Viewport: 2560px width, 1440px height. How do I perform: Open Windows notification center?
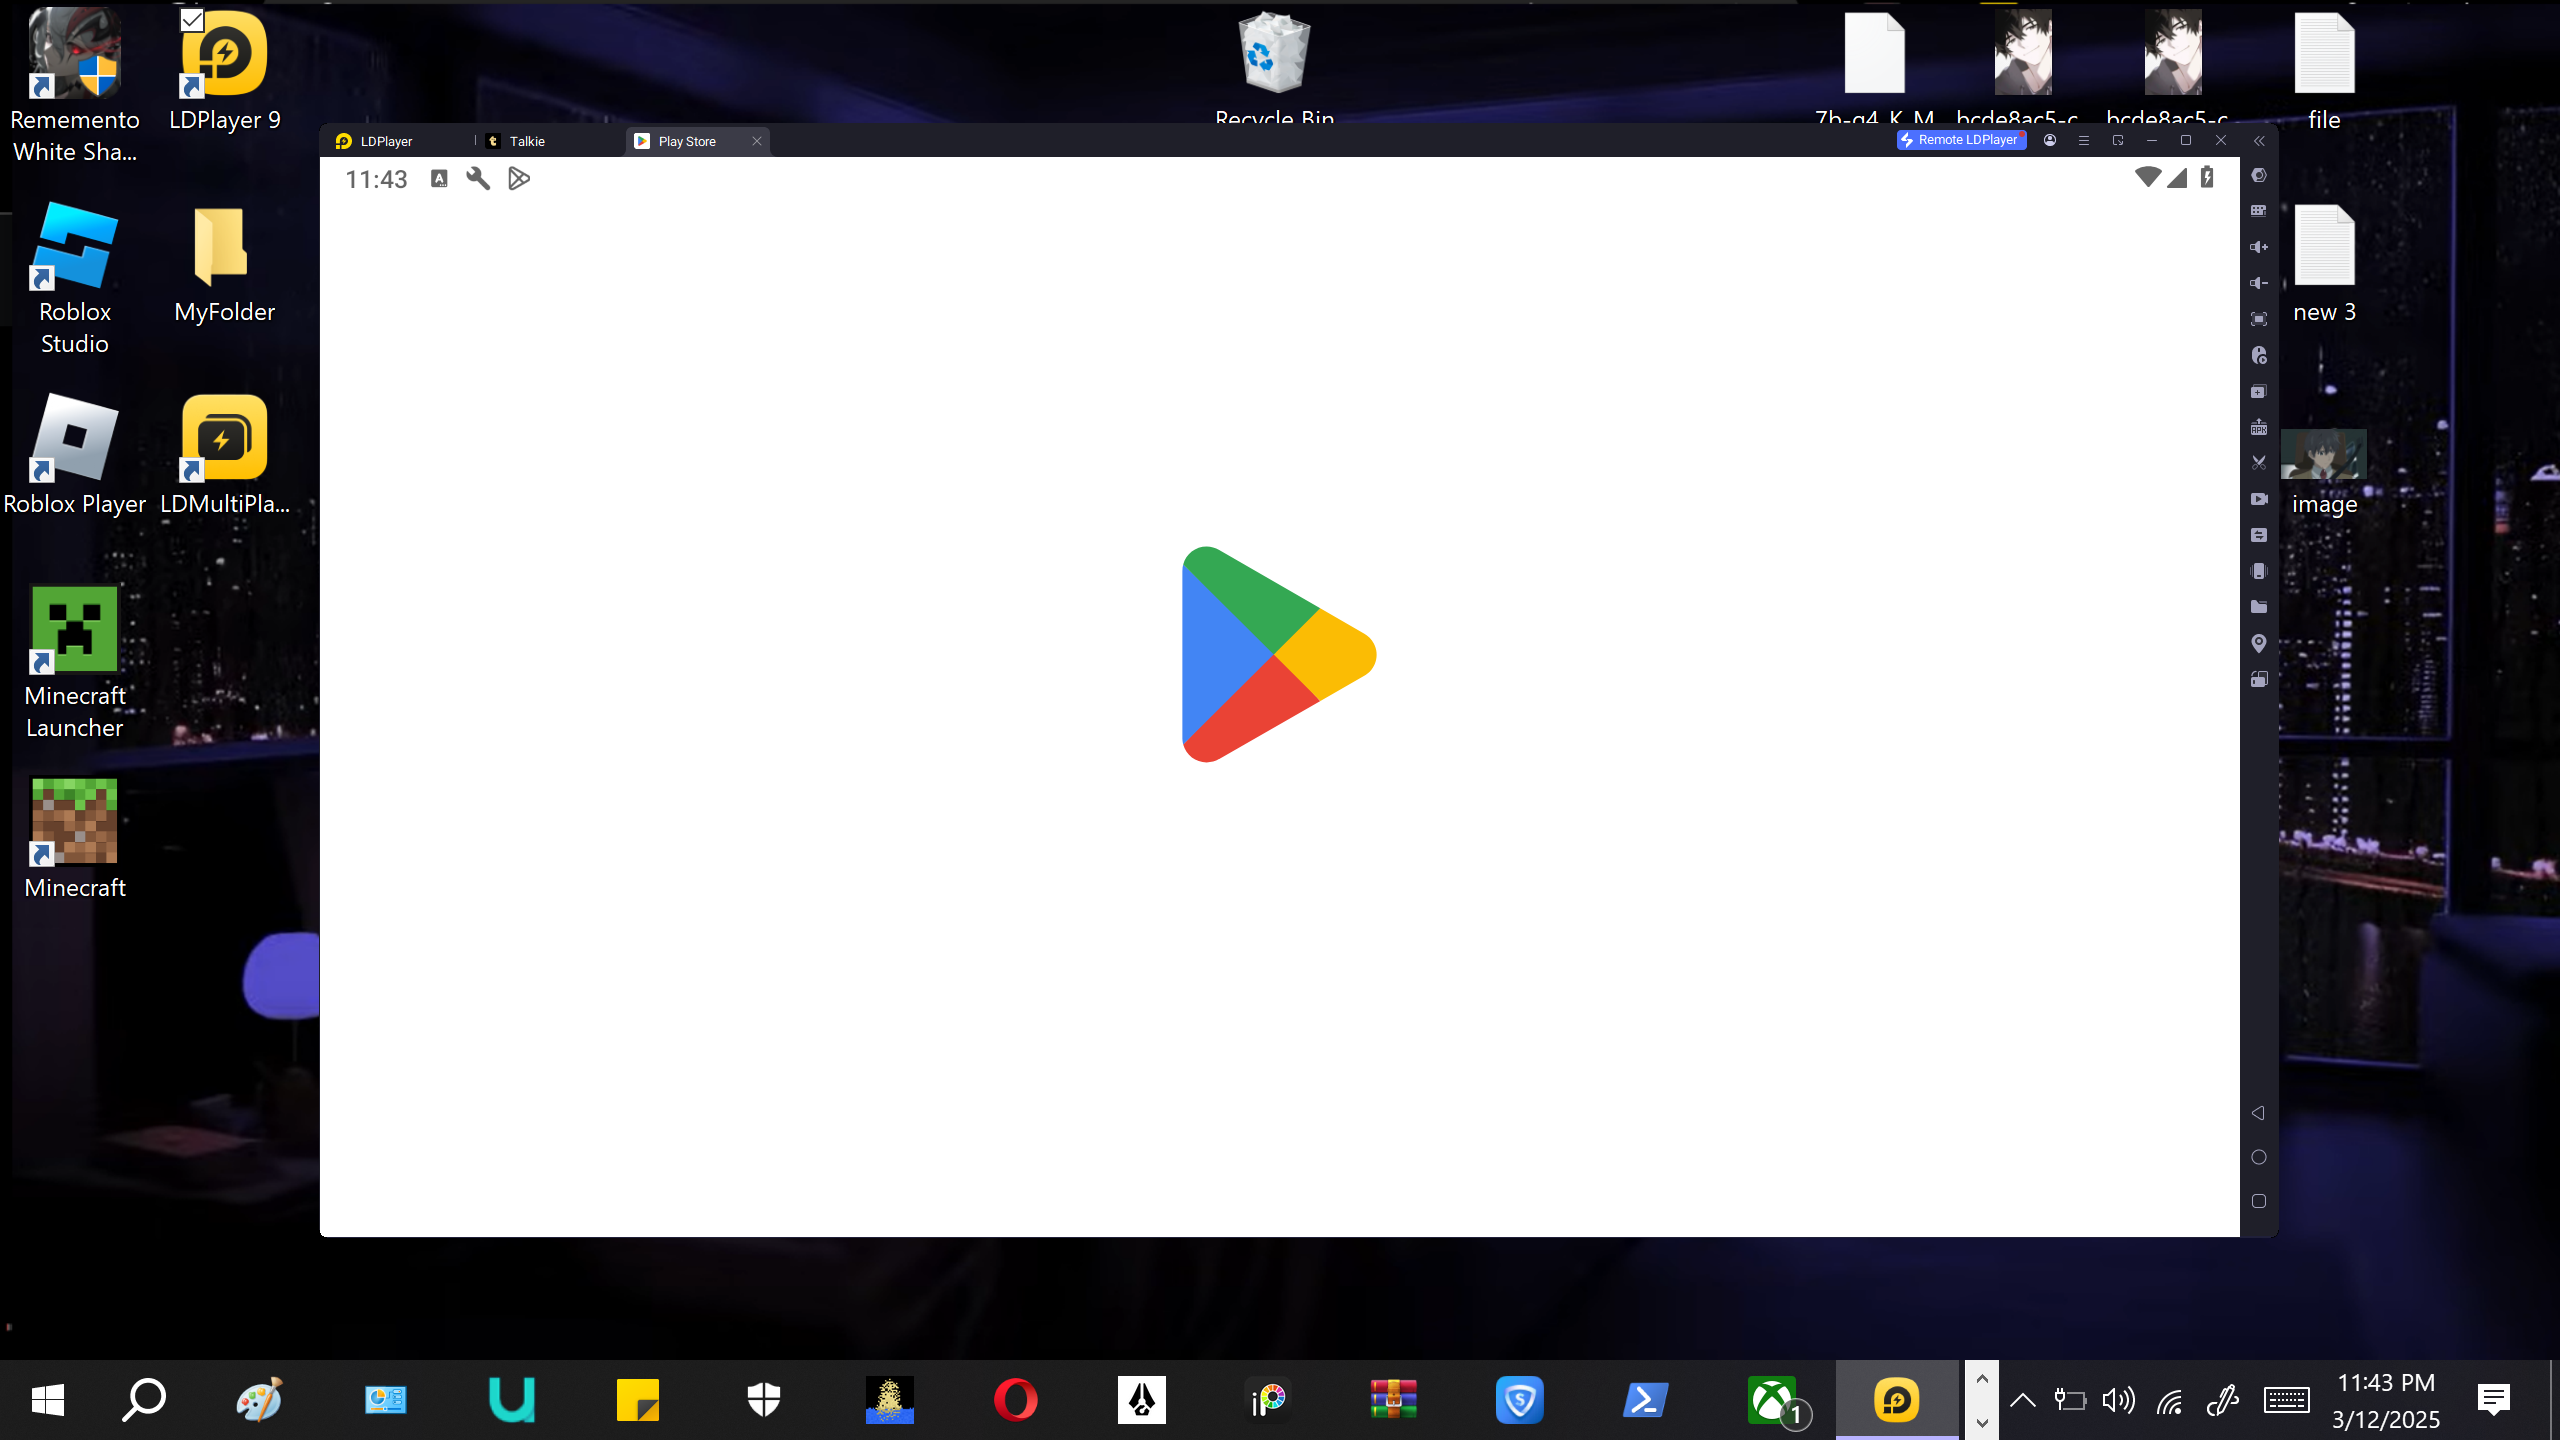click(x=2493, y=1400)
